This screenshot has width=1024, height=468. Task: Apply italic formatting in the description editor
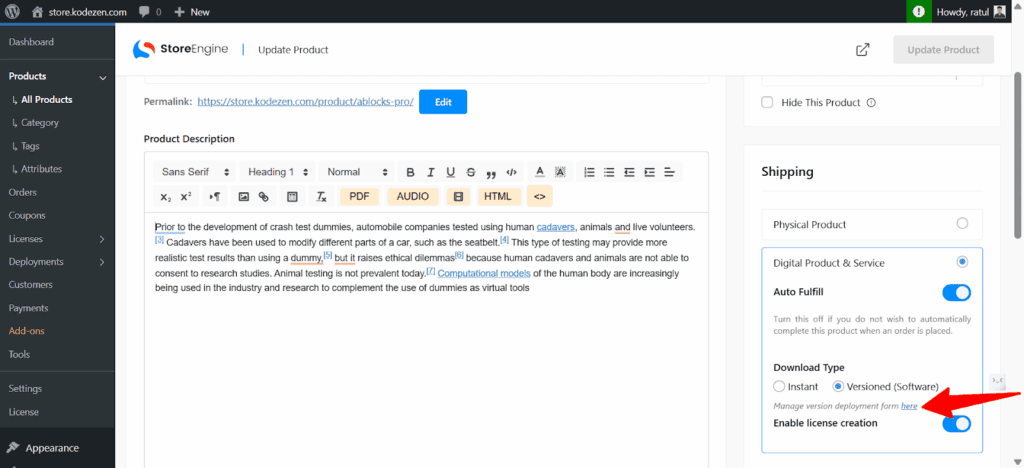point(430,172)
